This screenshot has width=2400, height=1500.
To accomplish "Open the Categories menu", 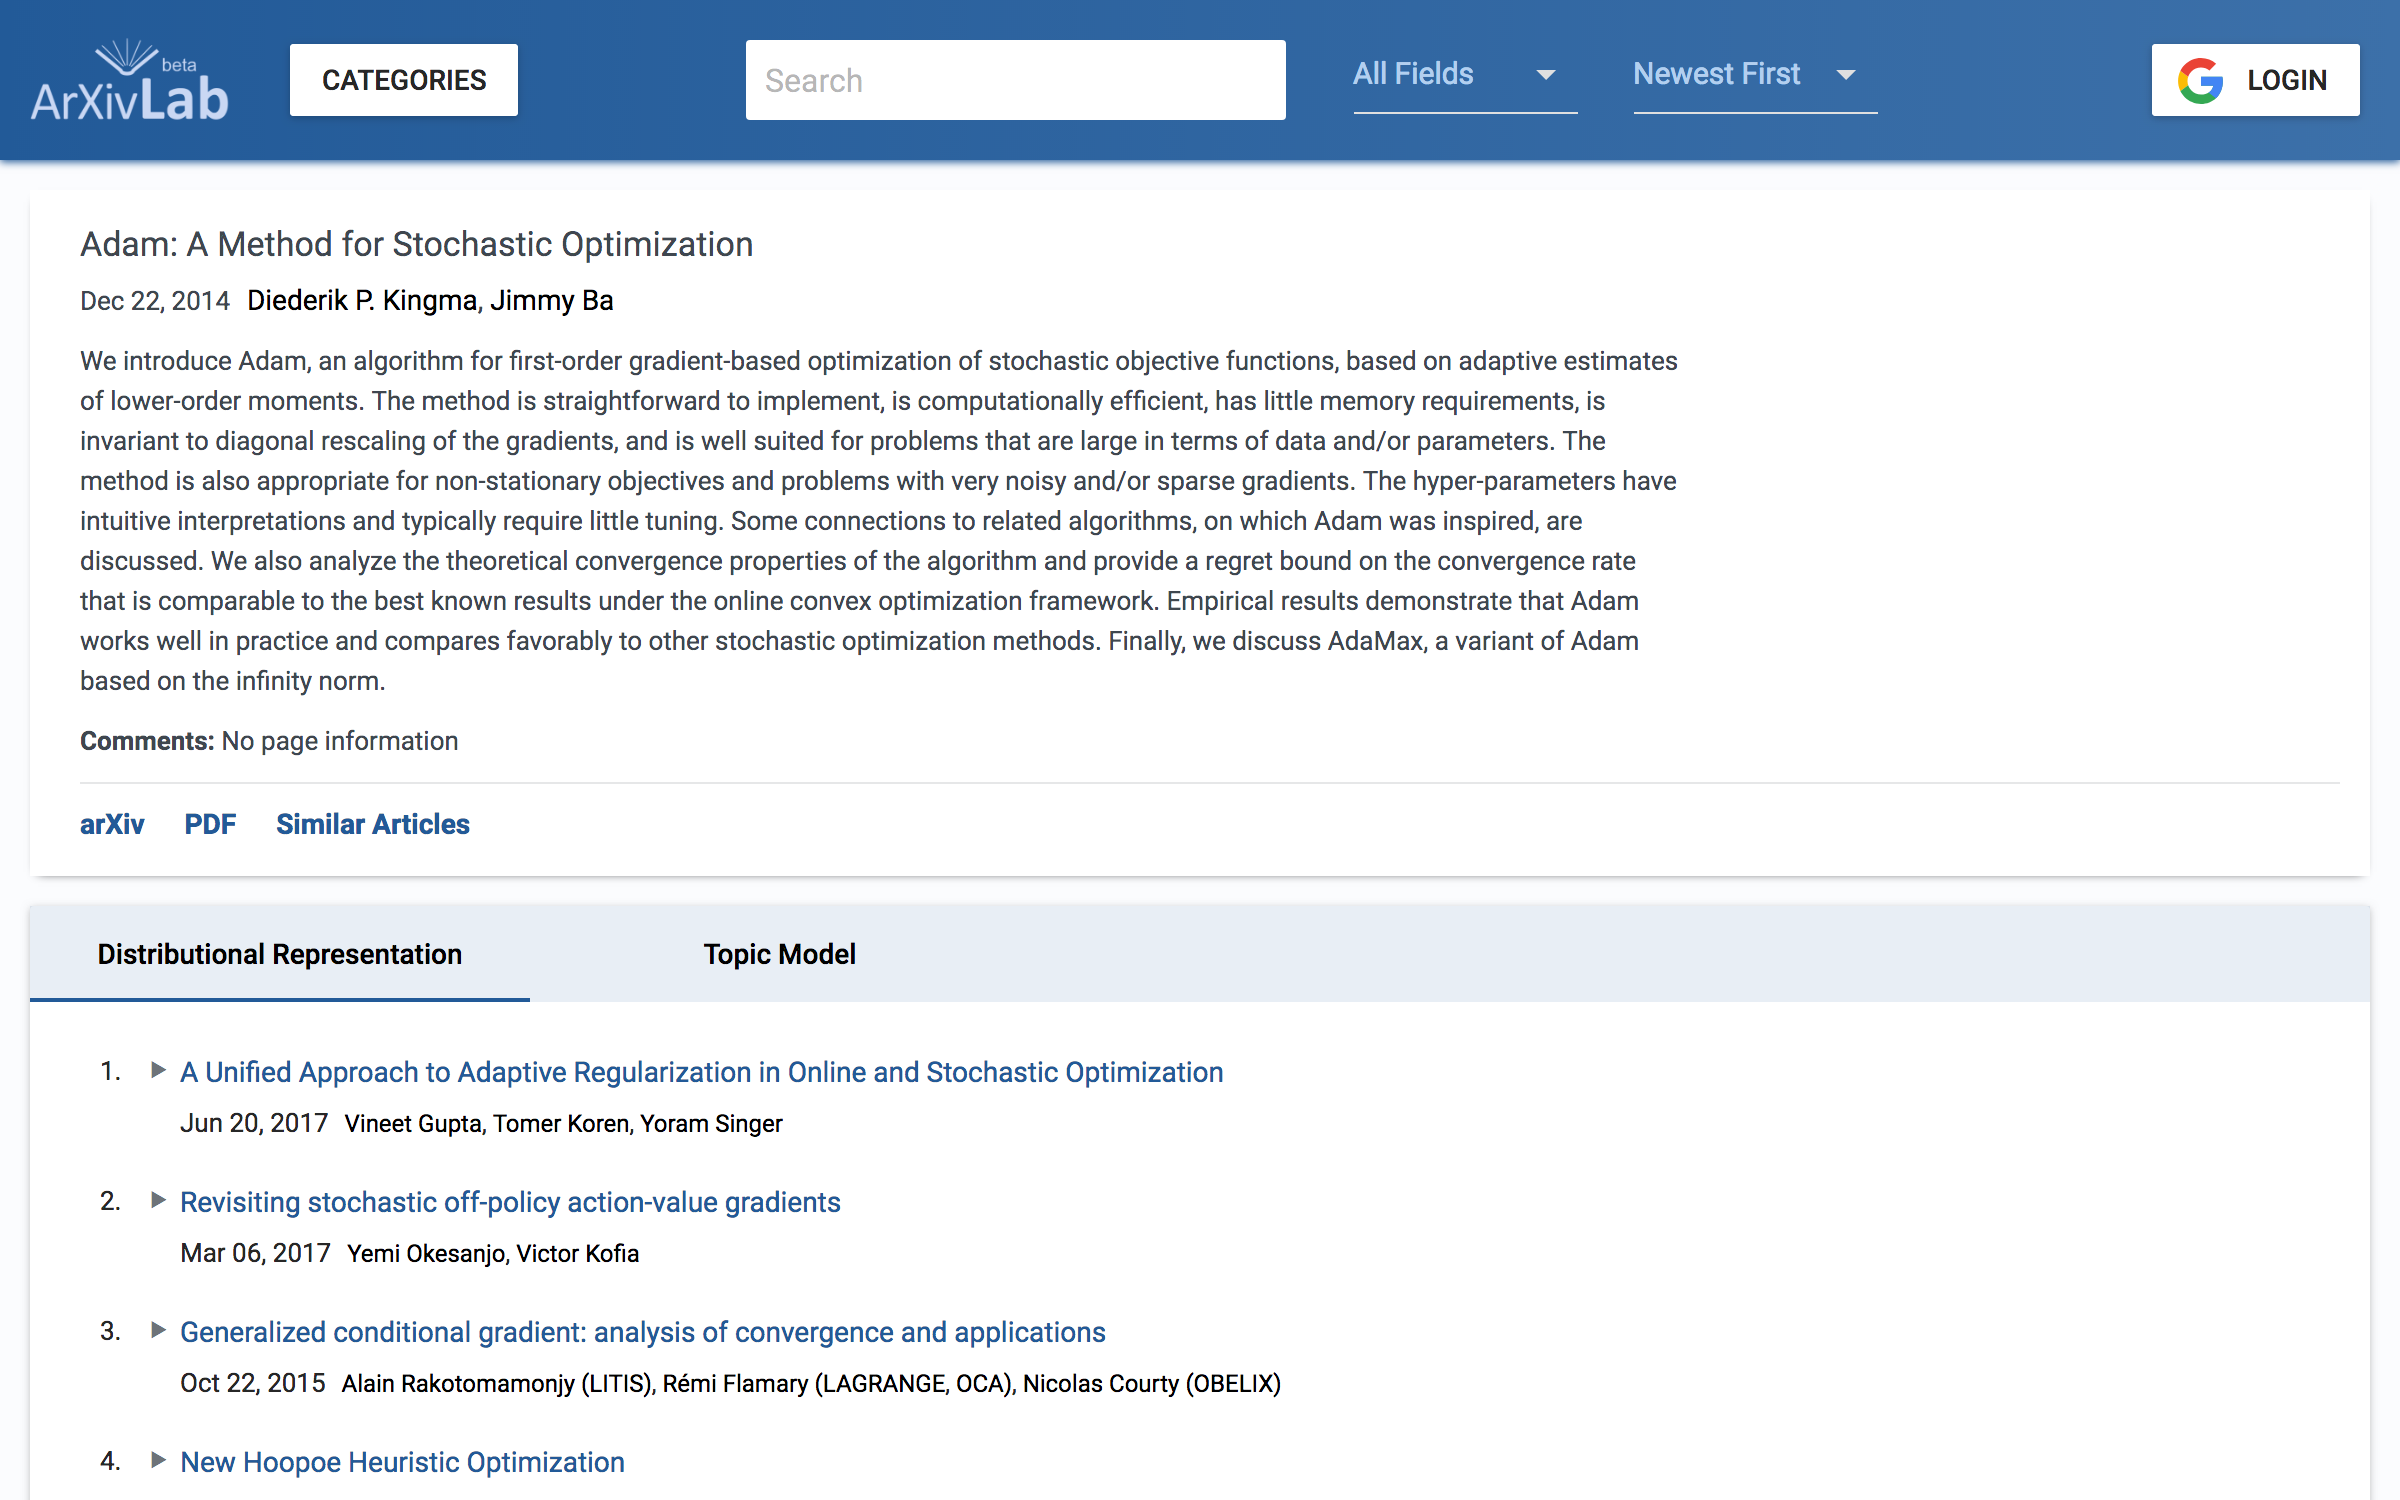I will [x=404, y=80].
